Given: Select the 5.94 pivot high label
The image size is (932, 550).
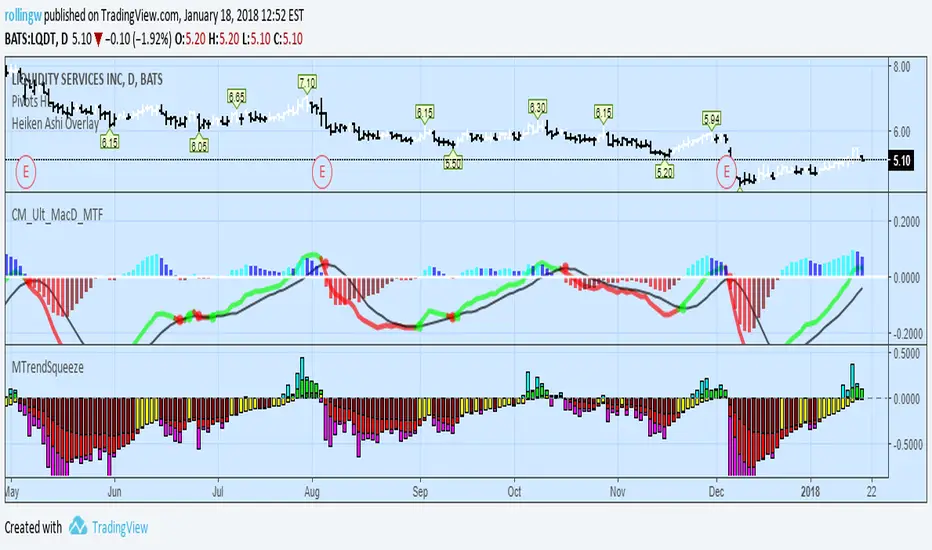Looking at the screenshot, I should 711,118.
